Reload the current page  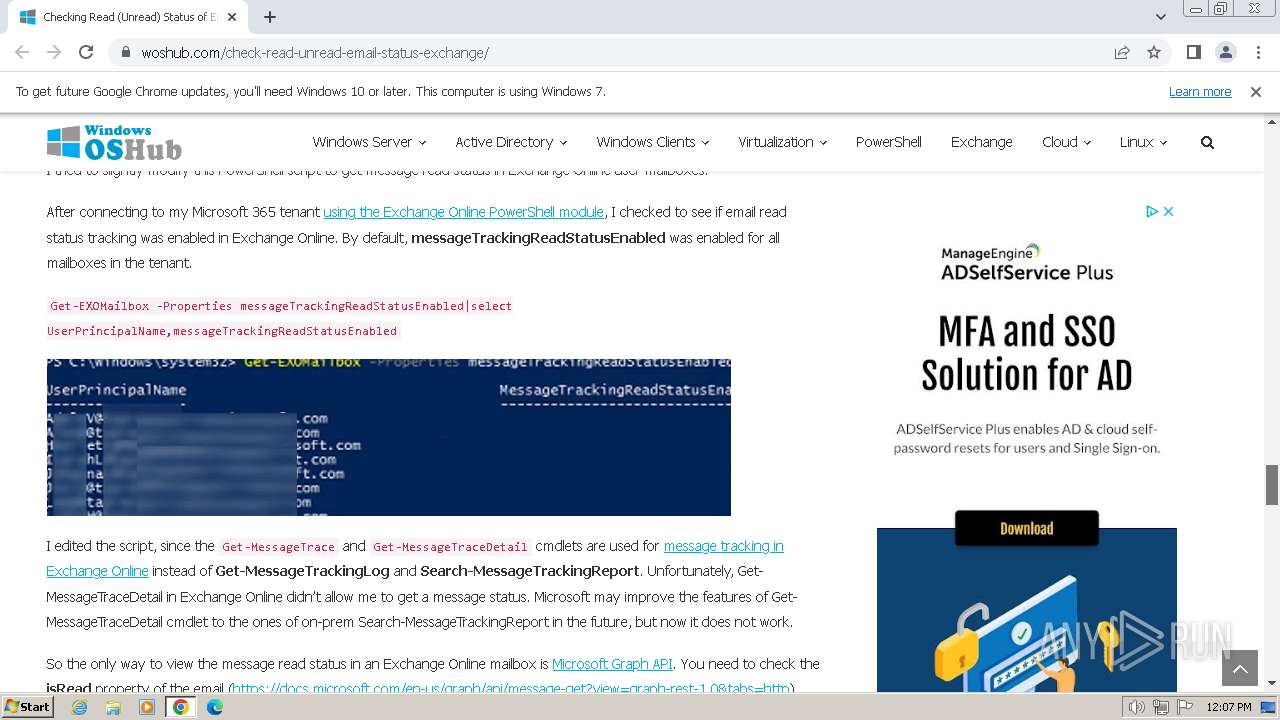click(86, 52)
